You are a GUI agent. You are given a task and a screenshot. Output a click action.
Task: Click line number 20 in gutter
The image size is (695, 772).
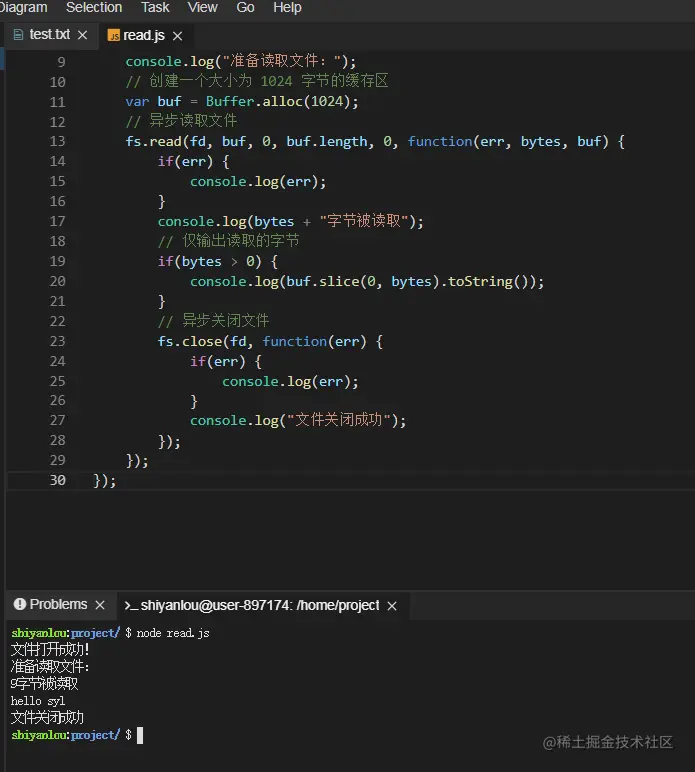click(x=57, y=281)
